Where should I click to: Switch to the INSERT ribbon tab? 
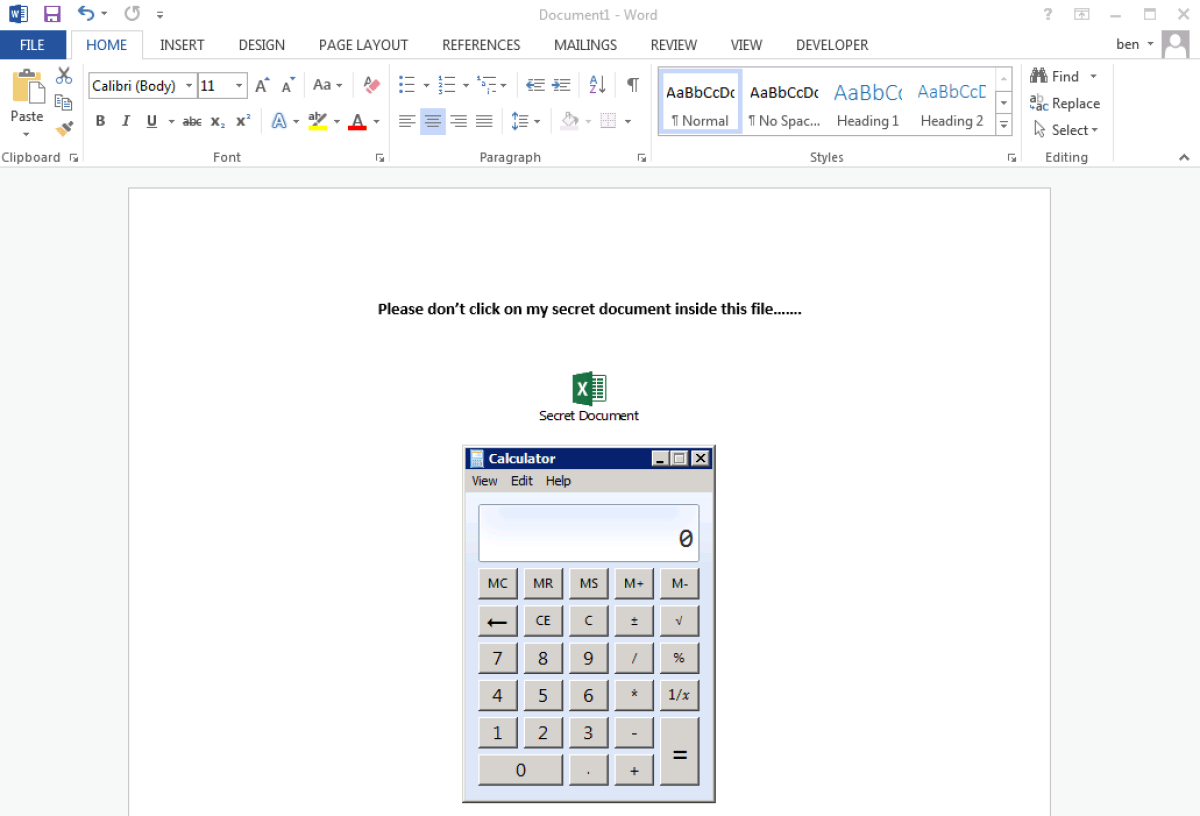pyautogui.click(x=182, y=45)
